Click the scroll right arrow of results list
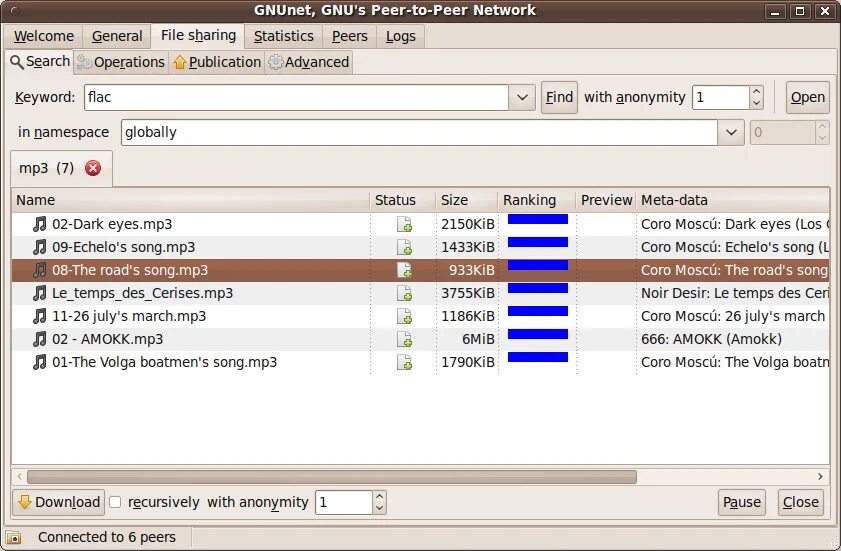The width and height of the screenshot is (841, 551). (x=820, y=476)
